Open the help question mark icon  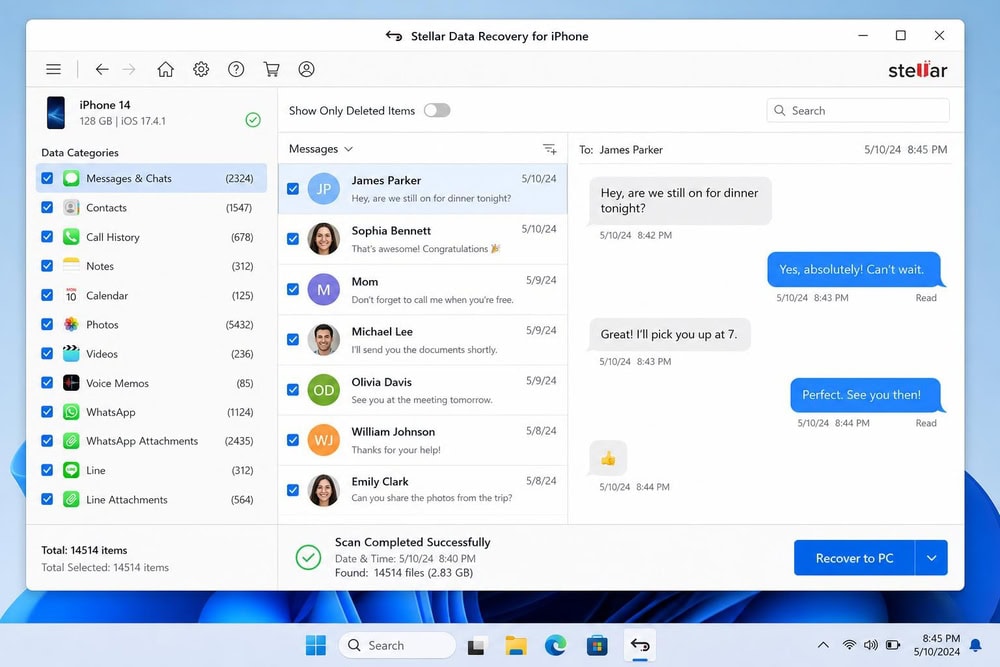point(236,69)
